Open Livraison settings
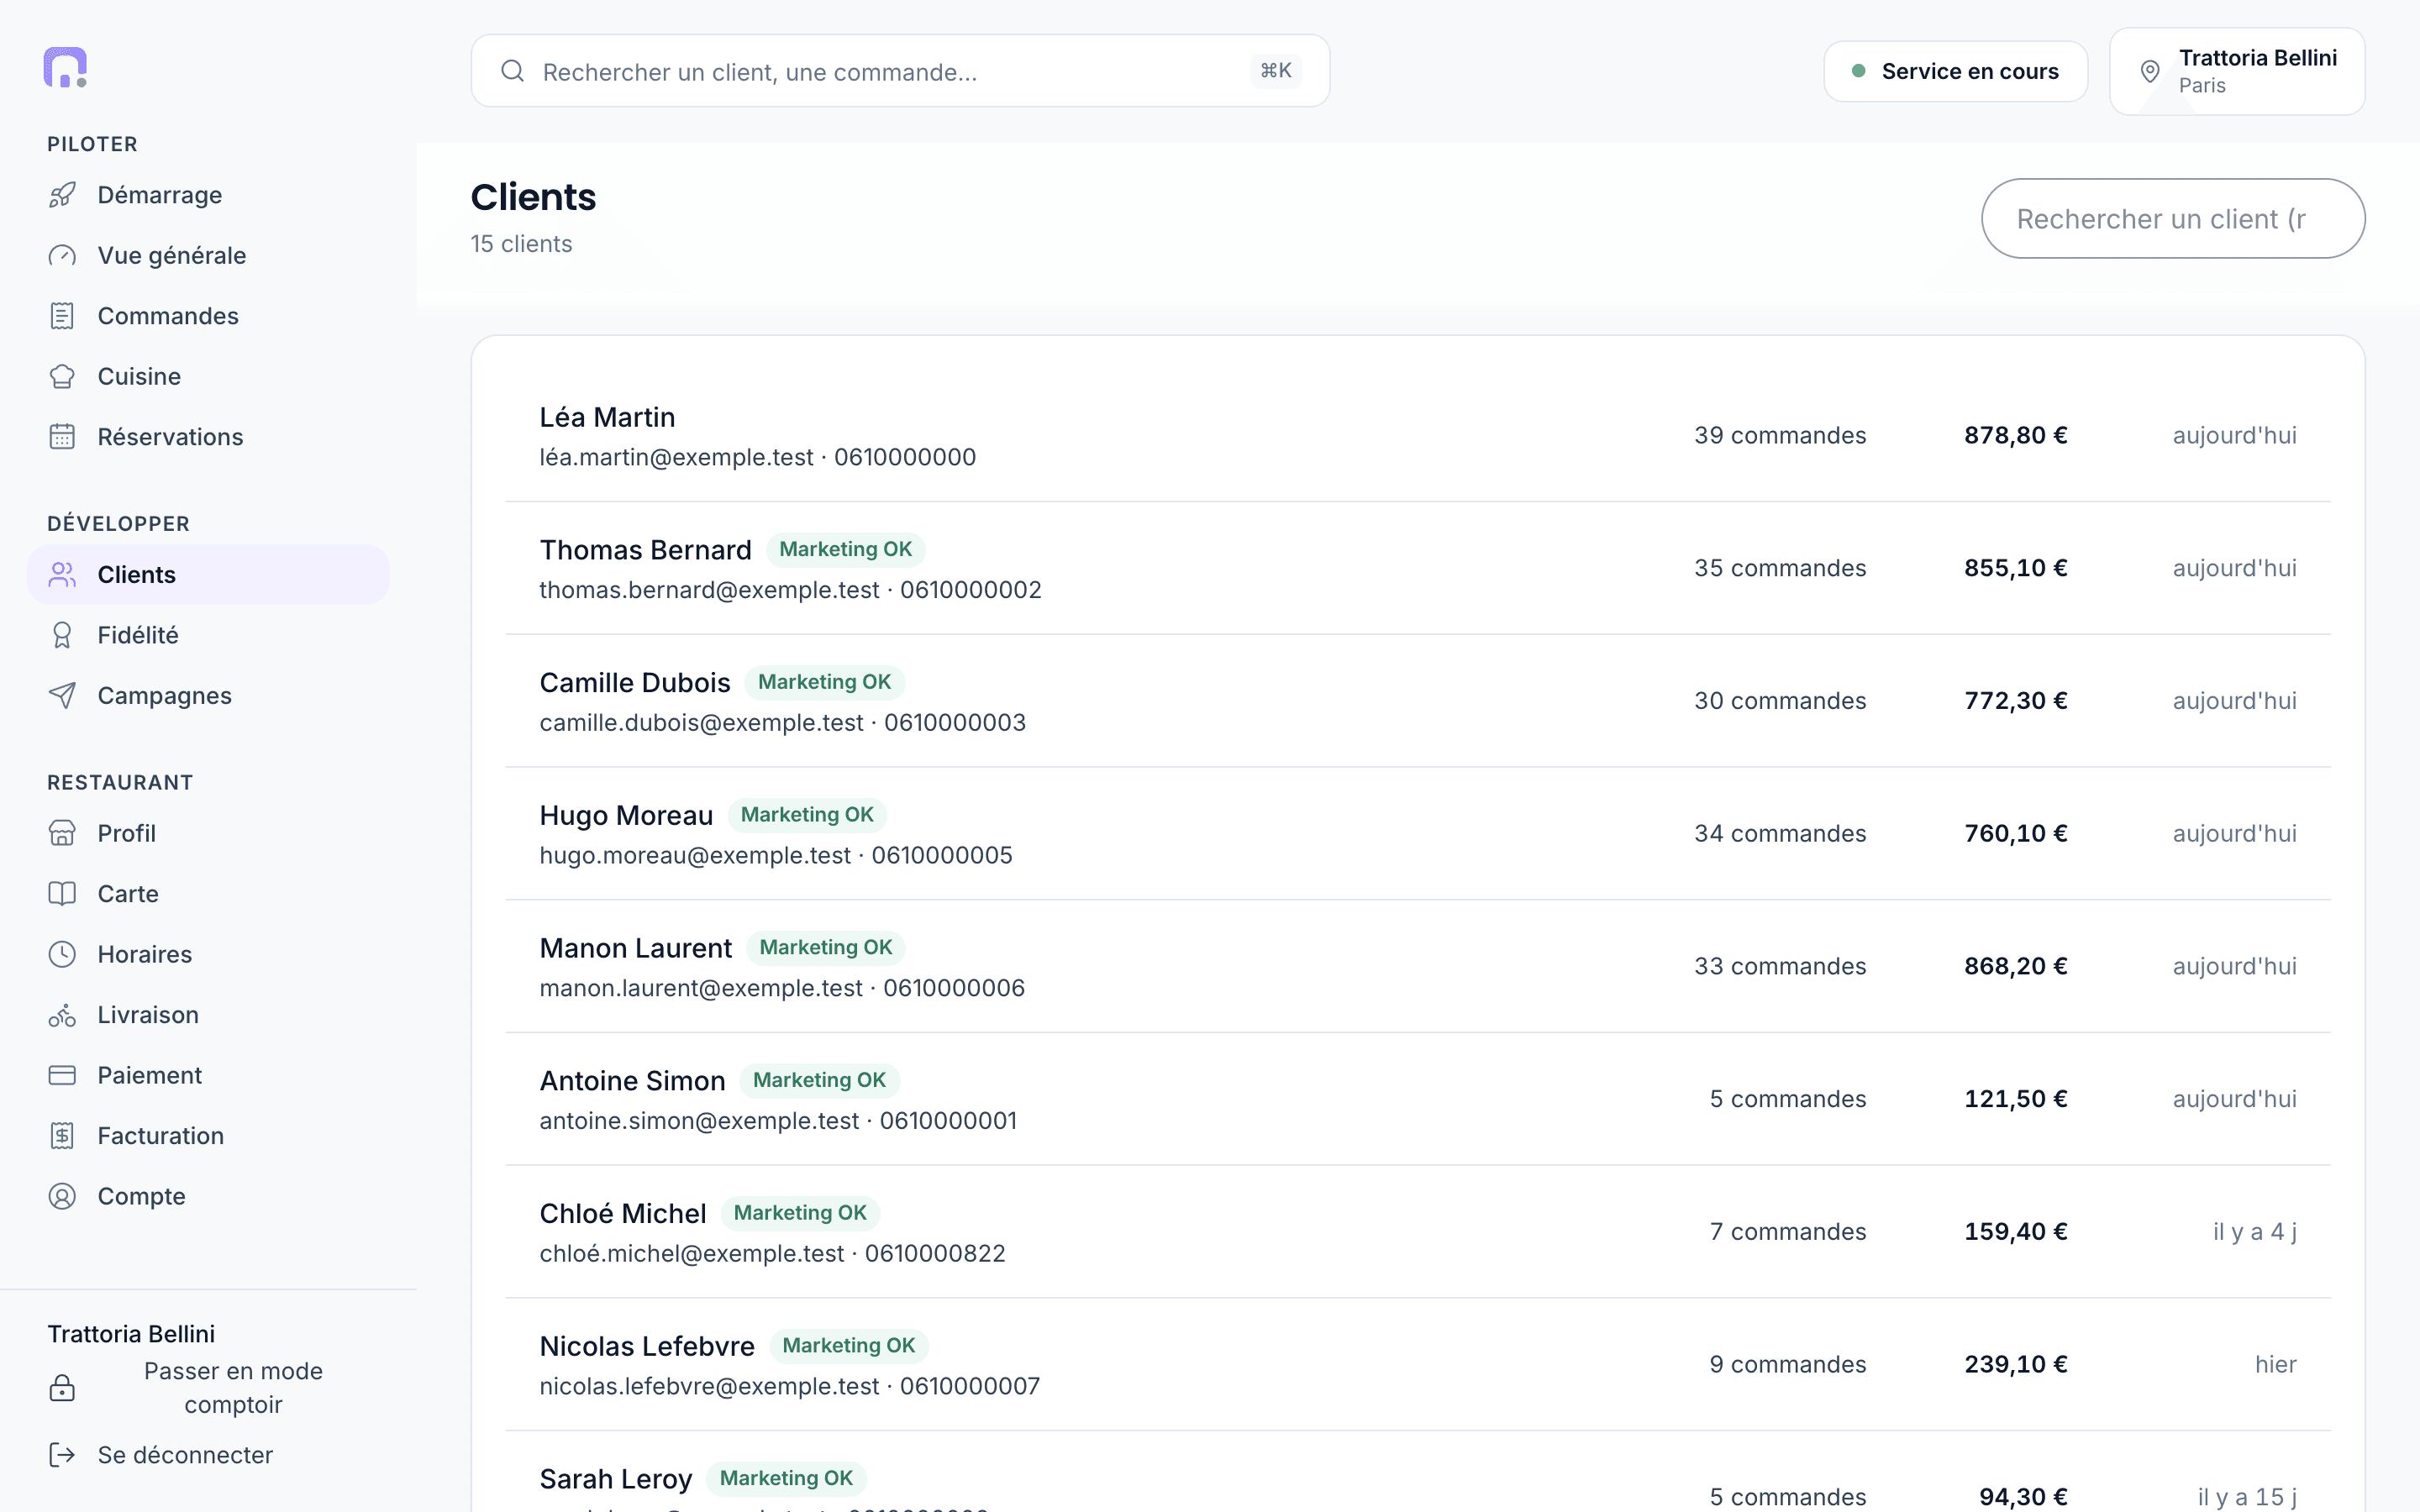2420x1512 pixels. pos(208,1015)
